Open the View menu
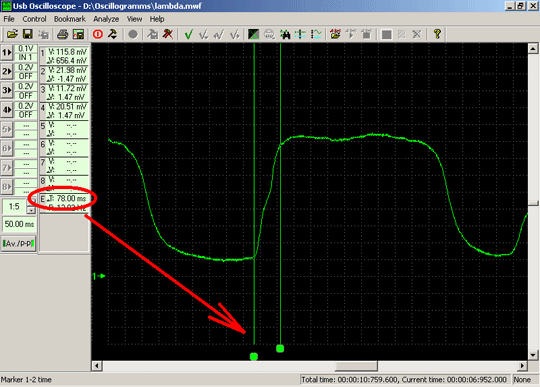The height and width of the screenshot is (387, 540). point(134,19)
